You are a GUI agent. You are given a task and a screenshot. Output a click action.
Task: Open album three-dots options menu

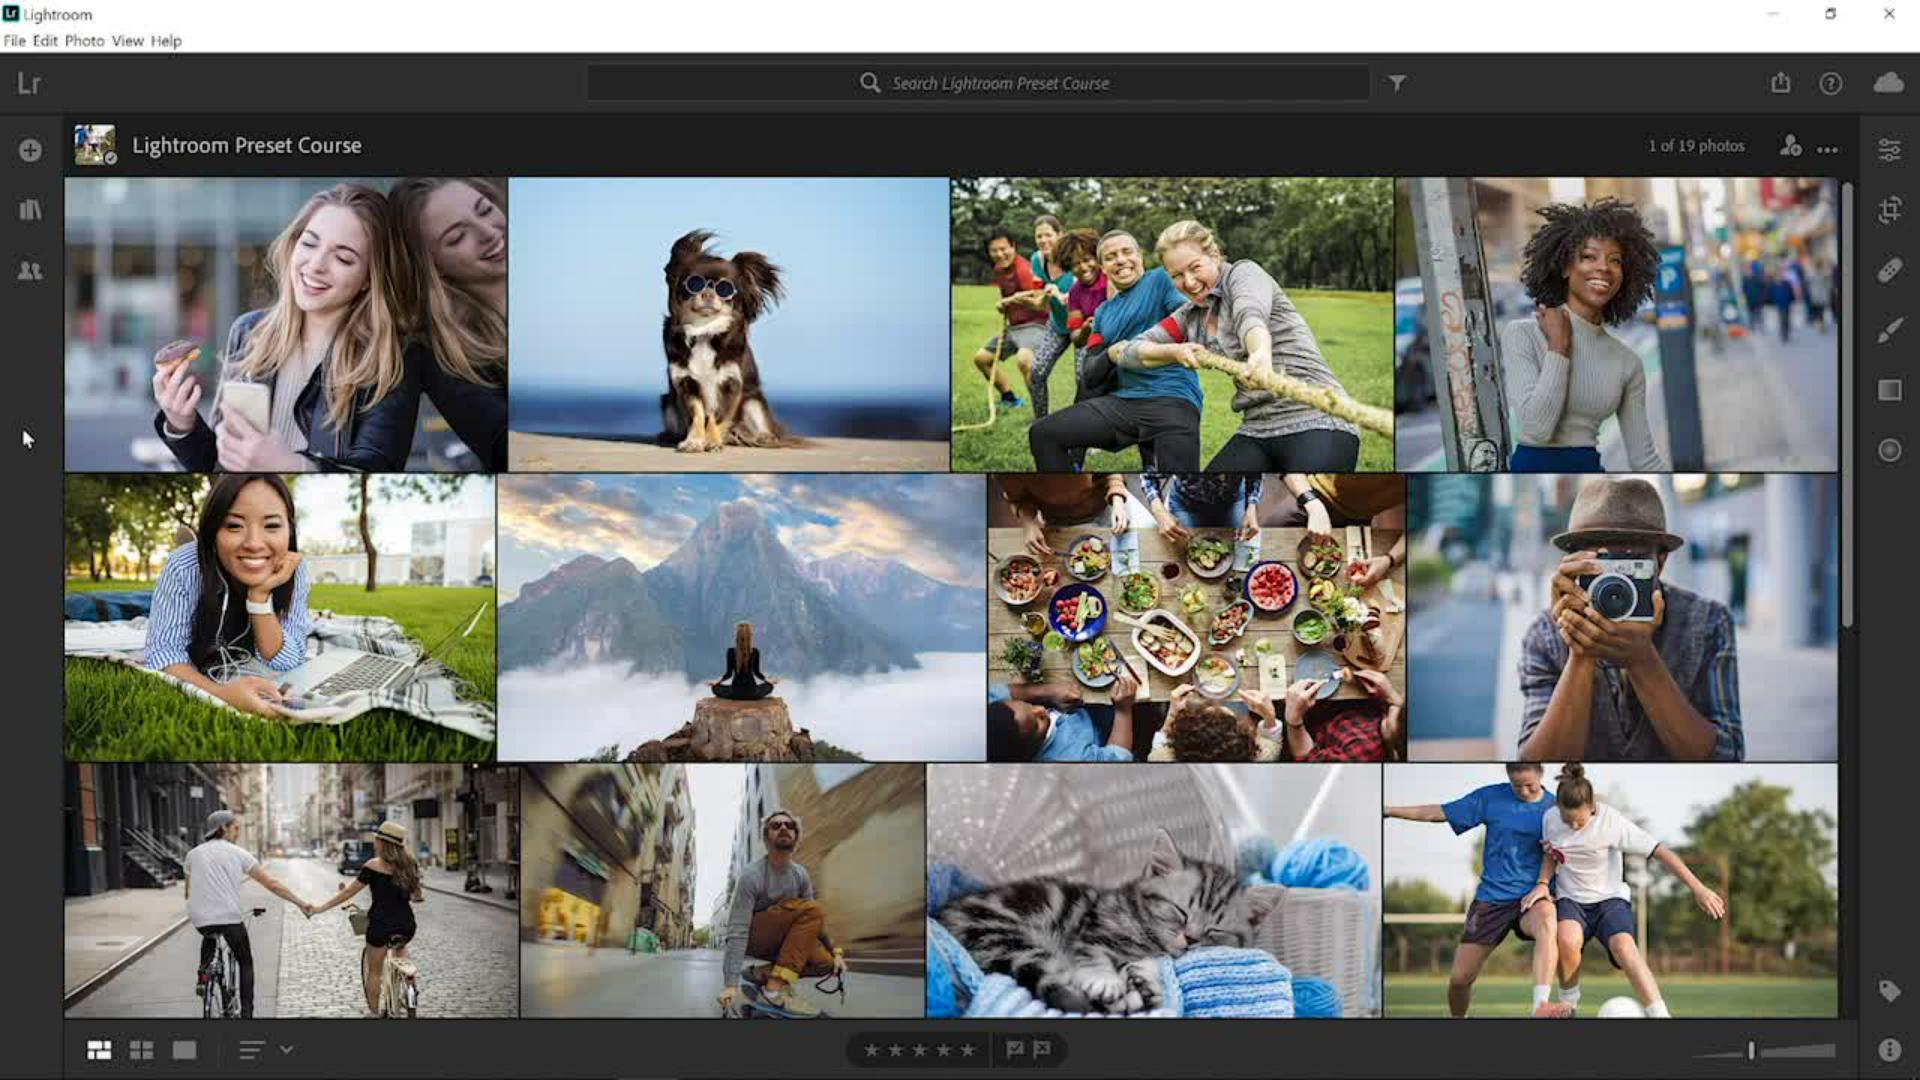pos(1827,150)
